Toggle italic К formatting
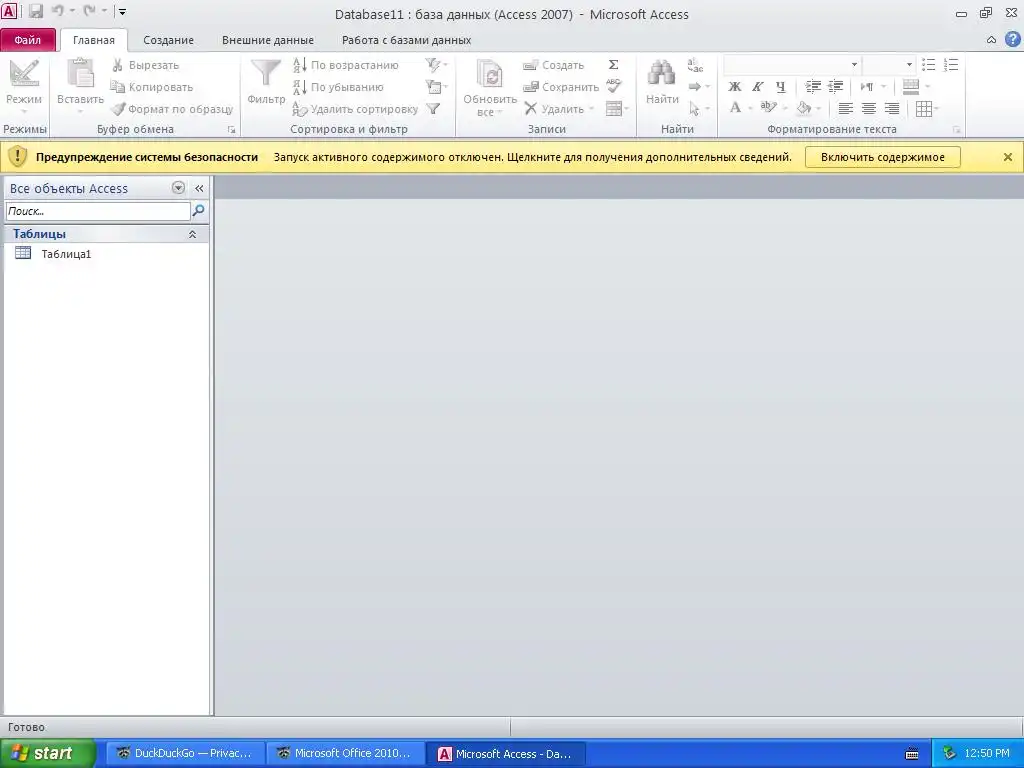Screen dimensions: 1024x768 (758, 87)
